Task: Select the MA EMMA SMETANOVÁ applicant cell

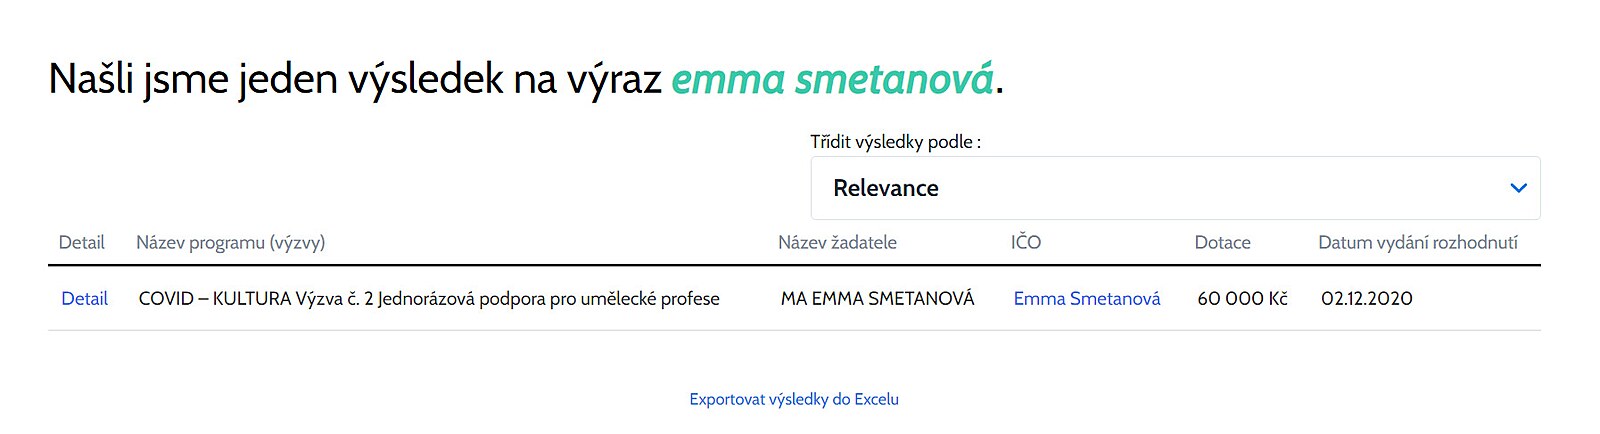Action: [877, 299]
